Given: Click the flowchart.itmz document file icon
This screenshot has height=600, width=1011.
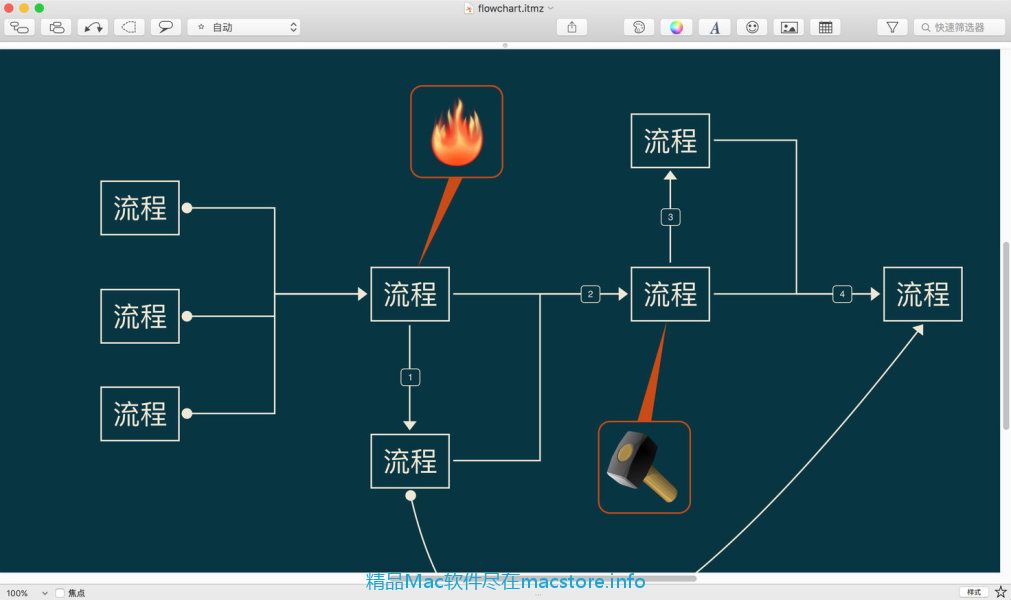Looking at the screenshot, I should coord(469,8).
